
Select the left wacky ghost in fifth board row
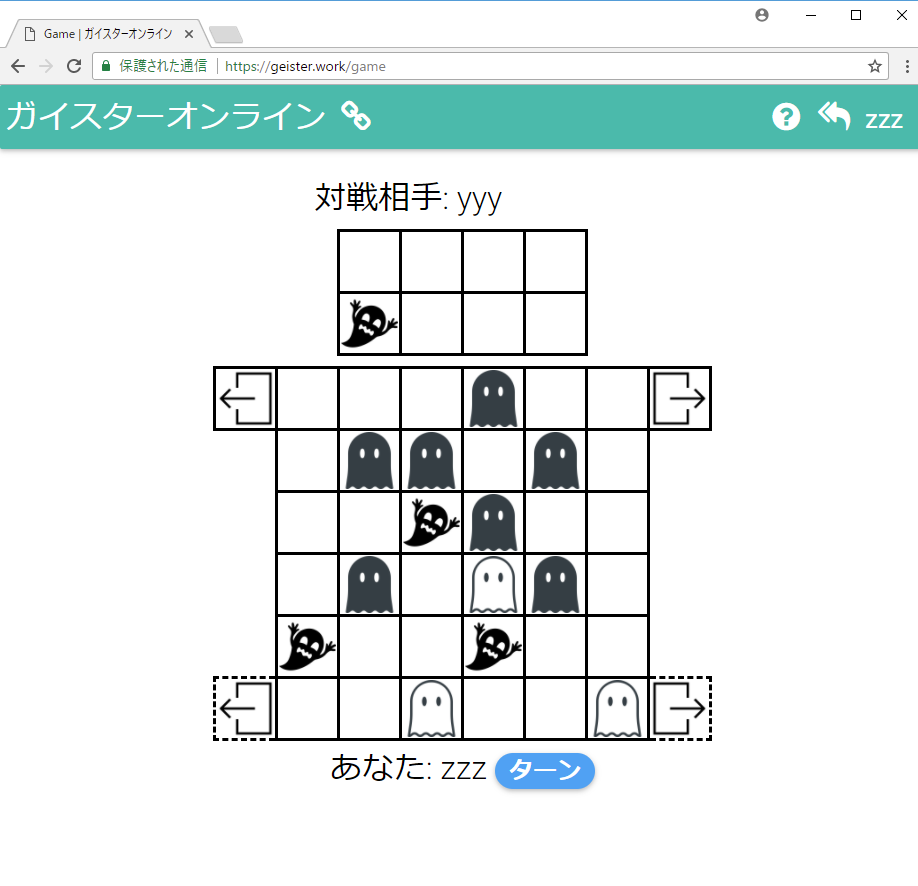point(307,646)
